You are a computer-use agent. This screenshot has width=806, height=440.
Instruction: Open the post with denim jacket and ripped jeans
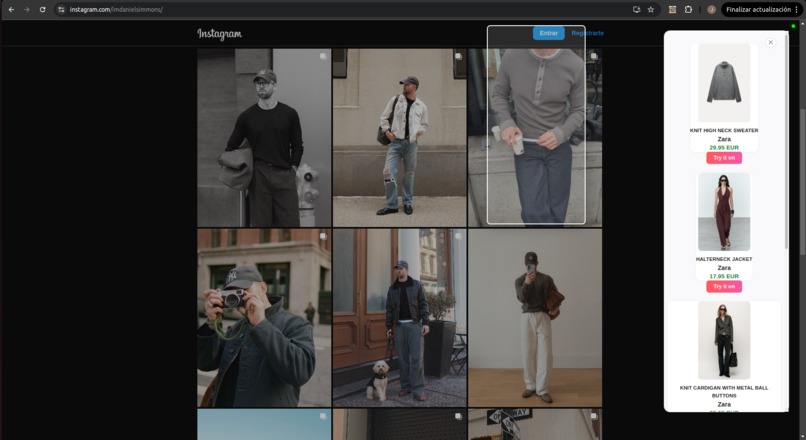tap(399, 138)
